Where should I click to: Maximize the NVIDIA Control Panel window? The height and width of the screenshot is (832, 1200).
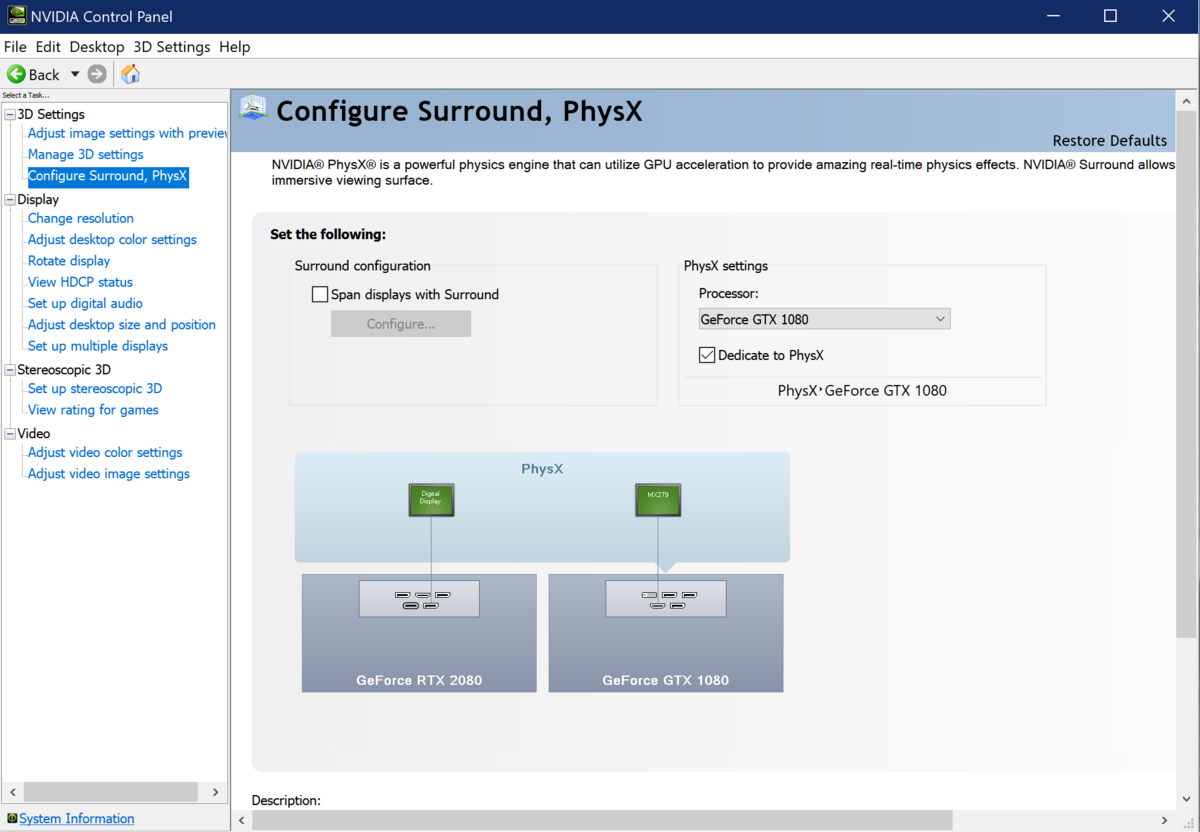(x=1110, y=16)
